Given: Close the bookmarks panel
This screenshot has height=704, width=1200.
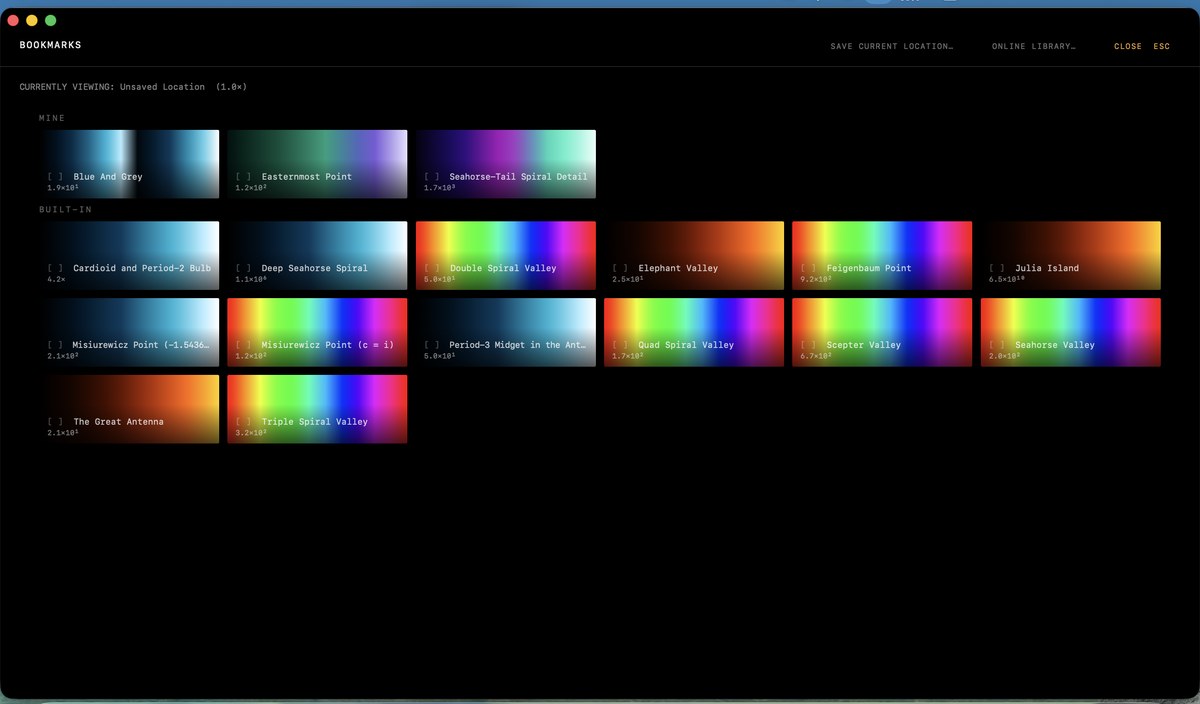Looking at the screenshot, I should 1127,46.
